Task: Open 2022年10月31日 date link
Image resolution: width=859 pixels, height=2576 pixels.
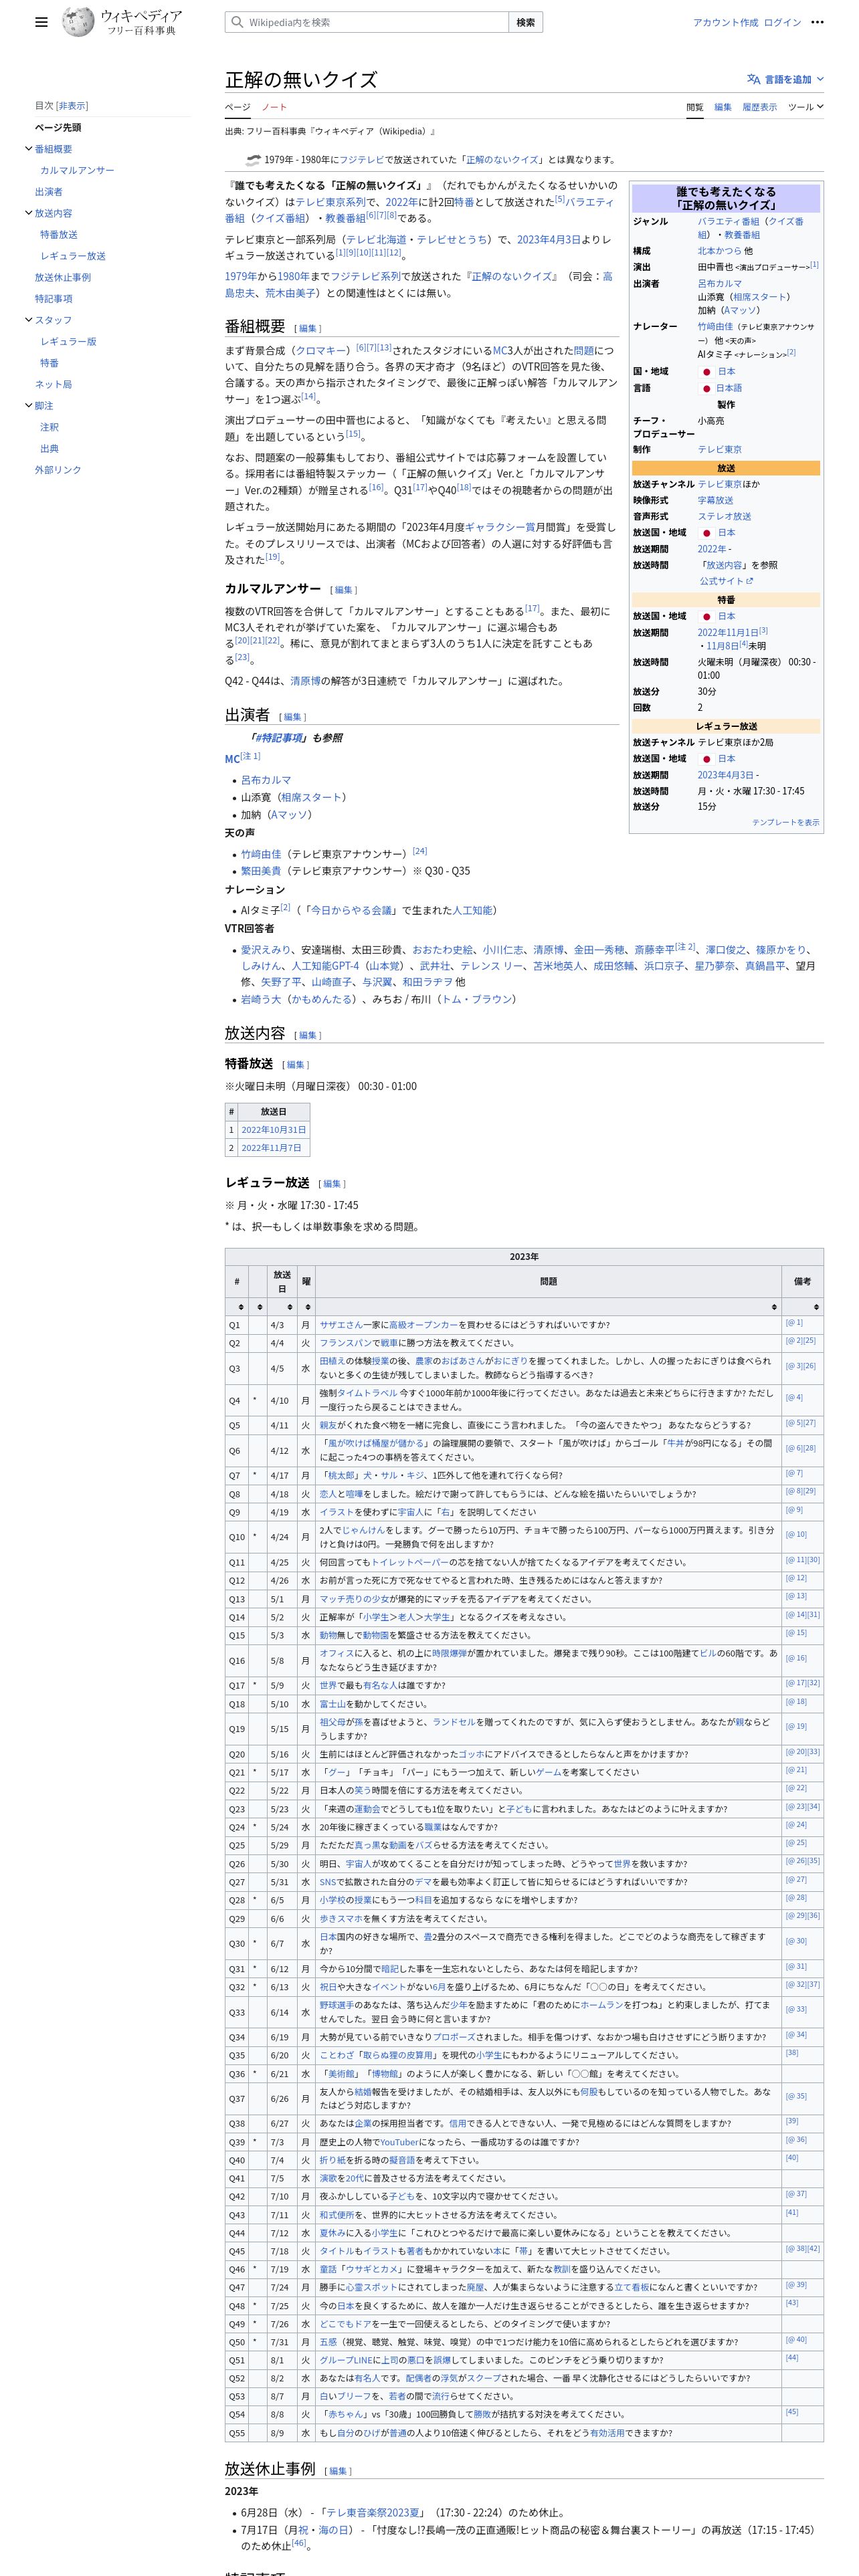Action: click(273, 1130)
